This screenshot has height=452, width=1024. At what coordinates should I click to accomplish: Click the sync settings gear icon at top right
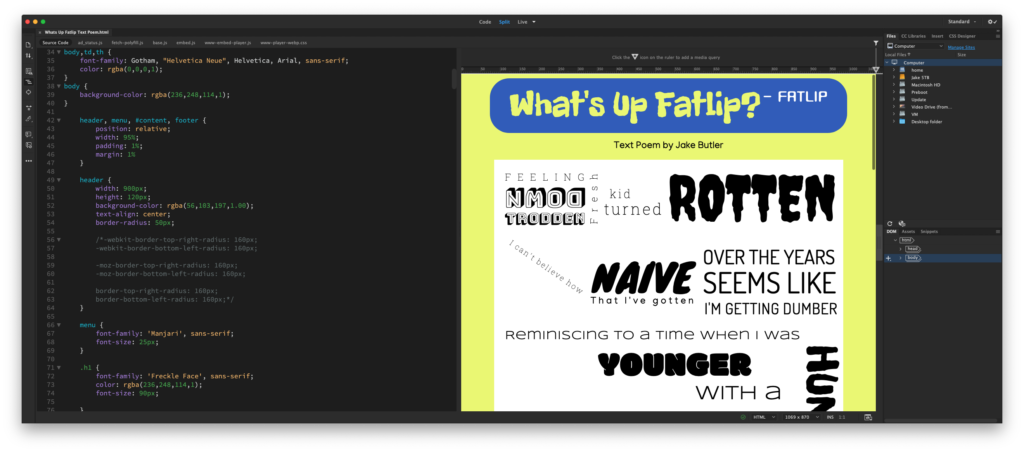pyautogui.click(x=991, y=21)
